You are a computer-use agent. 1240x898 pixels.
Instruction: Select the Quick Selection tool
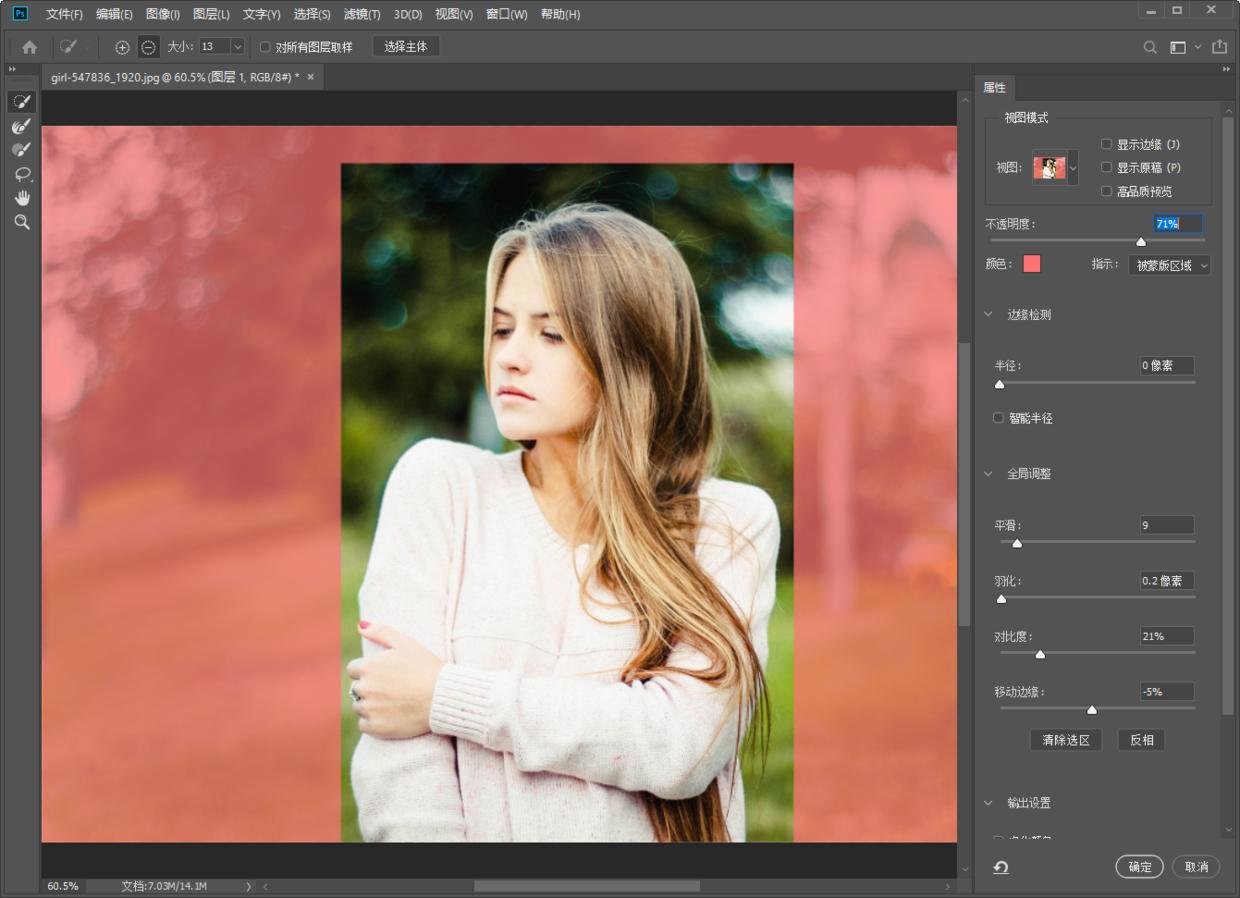pos(21,101)
